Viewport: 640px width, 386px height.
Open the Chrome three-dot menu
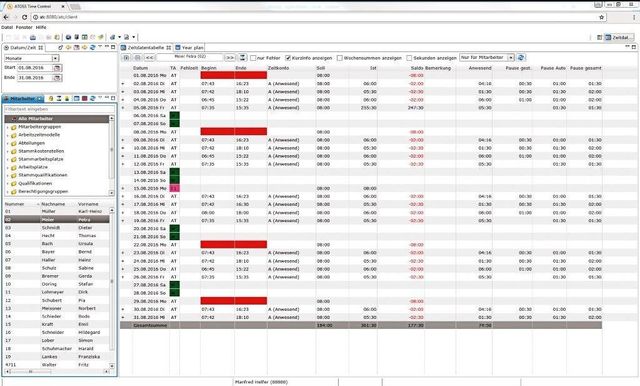point(634,17)
